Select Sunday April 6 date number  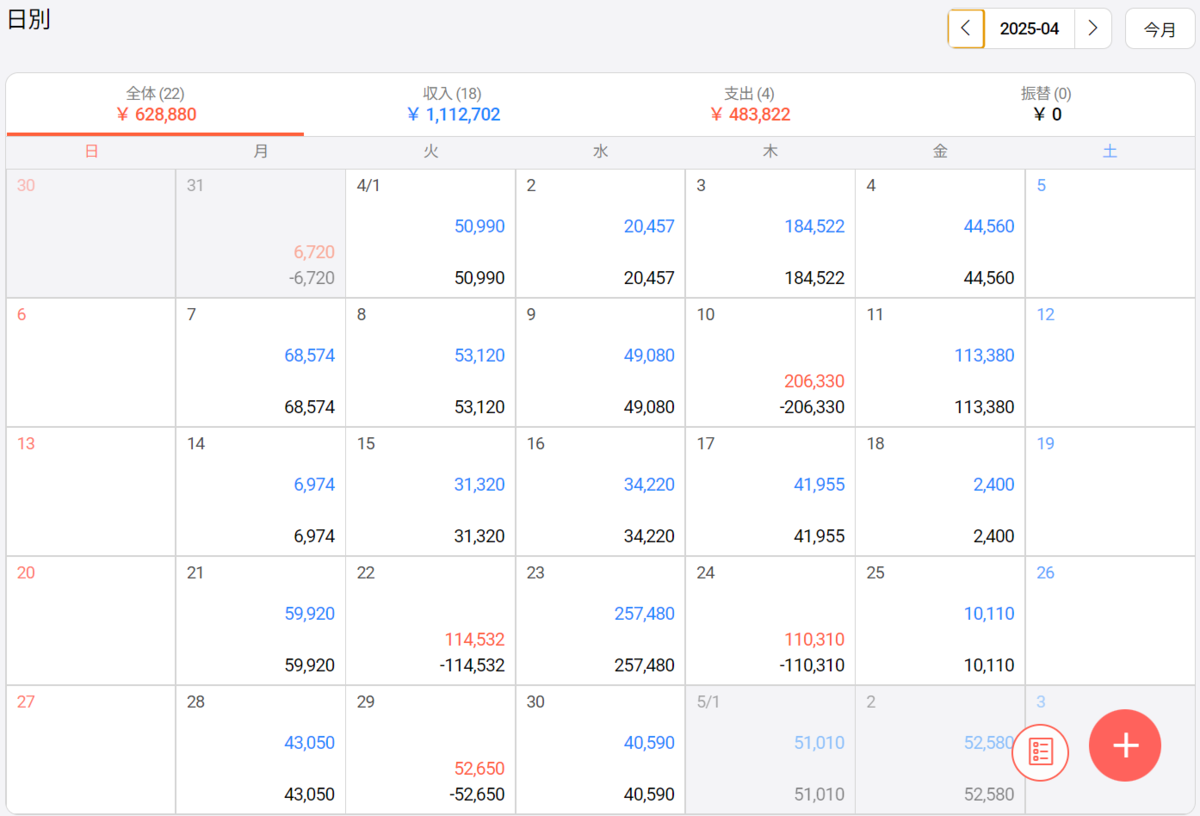[22, 314]
